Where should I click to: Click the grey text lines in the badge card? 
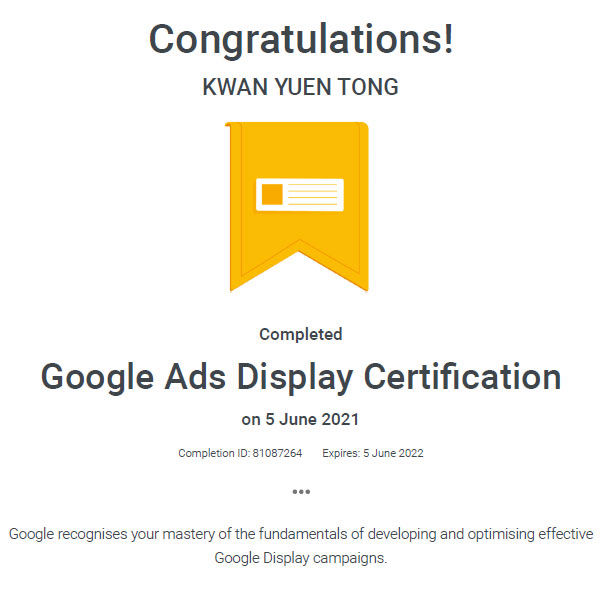click(x=314, y=194)
